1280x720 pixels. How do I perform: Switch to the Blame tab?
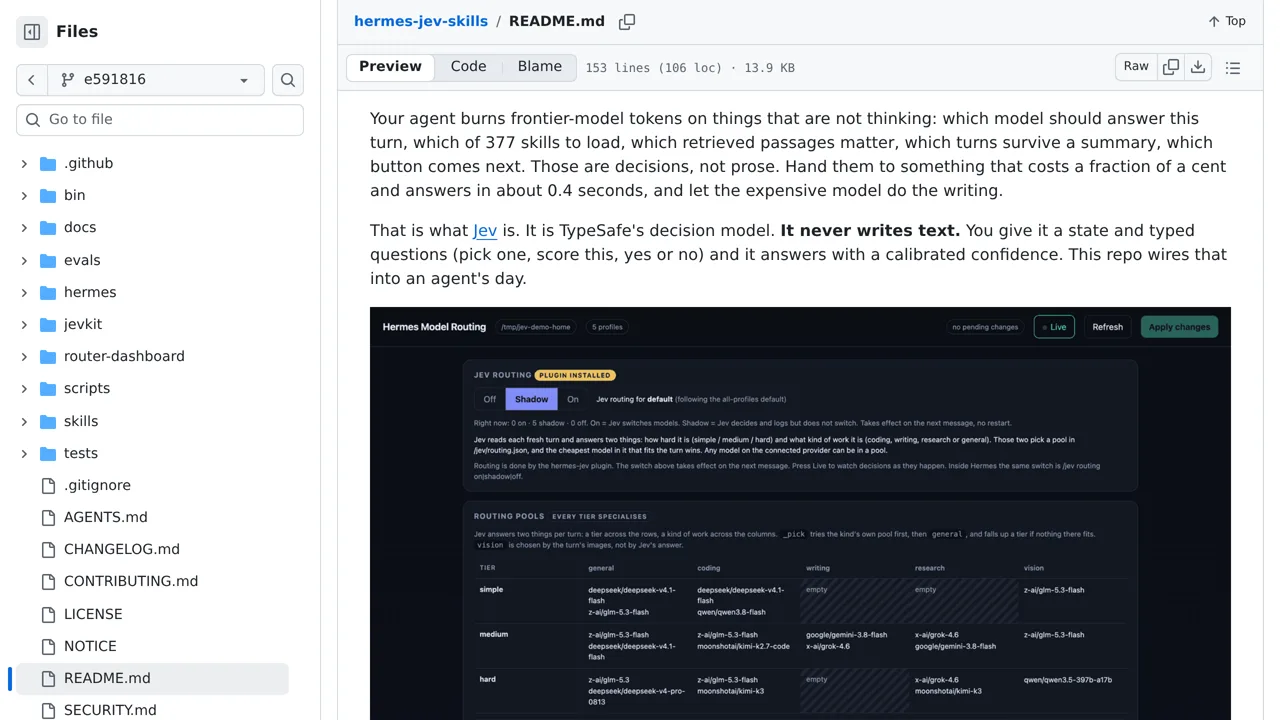tap(540, 67)
